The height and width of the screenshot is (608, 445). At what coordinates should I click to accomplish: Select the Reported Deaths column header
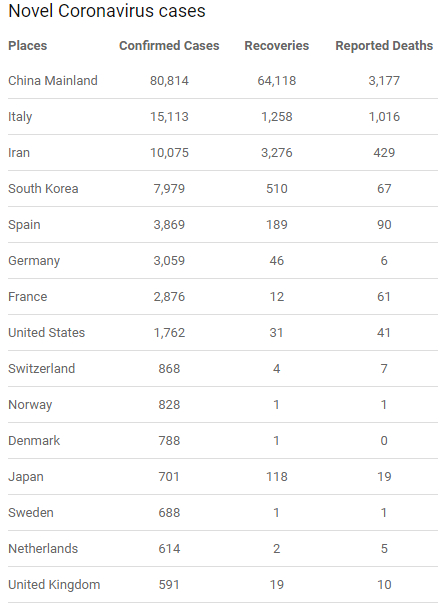pyautogui.click(x=384, y=46)
